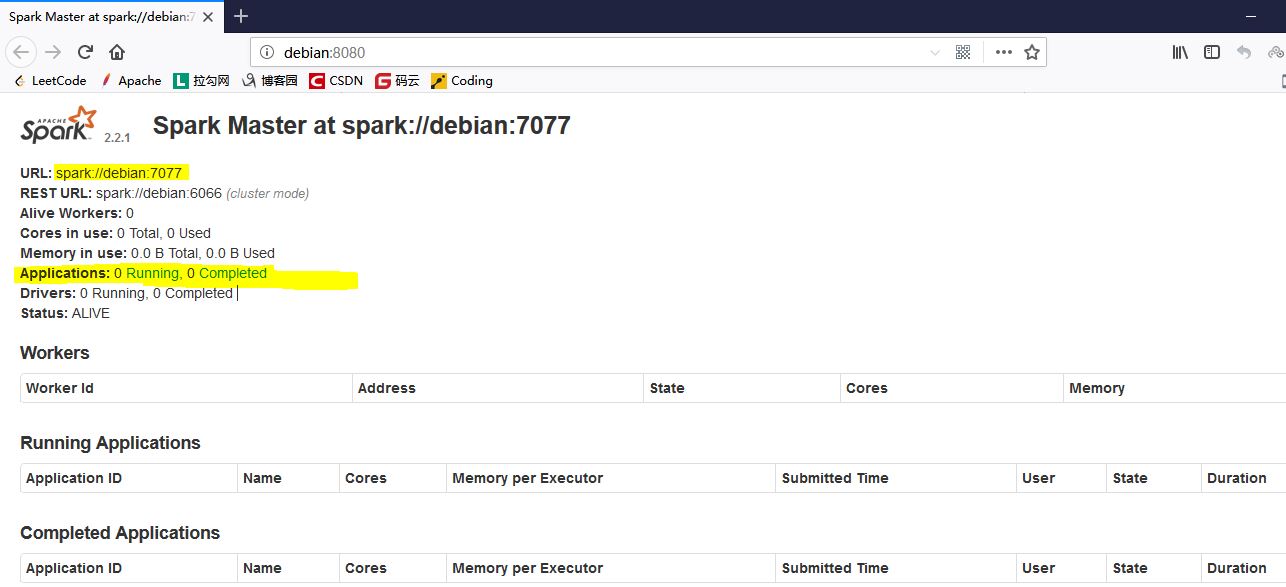
Task: Reload the Spark Master page
Action: tap(85, 52)
